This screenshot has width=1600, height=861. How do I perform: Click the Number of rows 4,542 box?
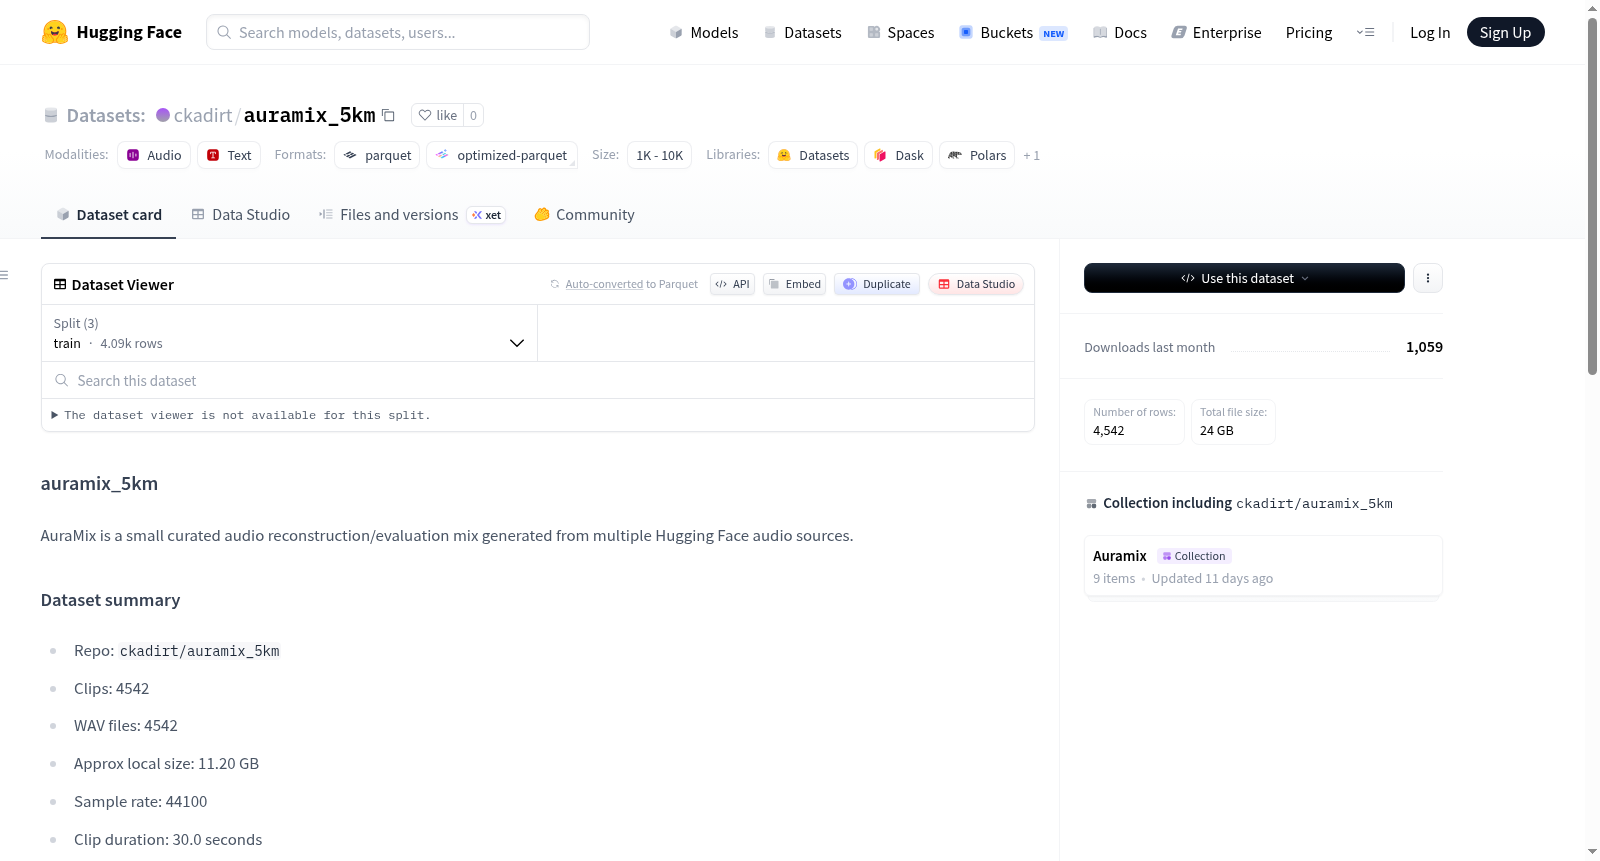[1134, 421]
